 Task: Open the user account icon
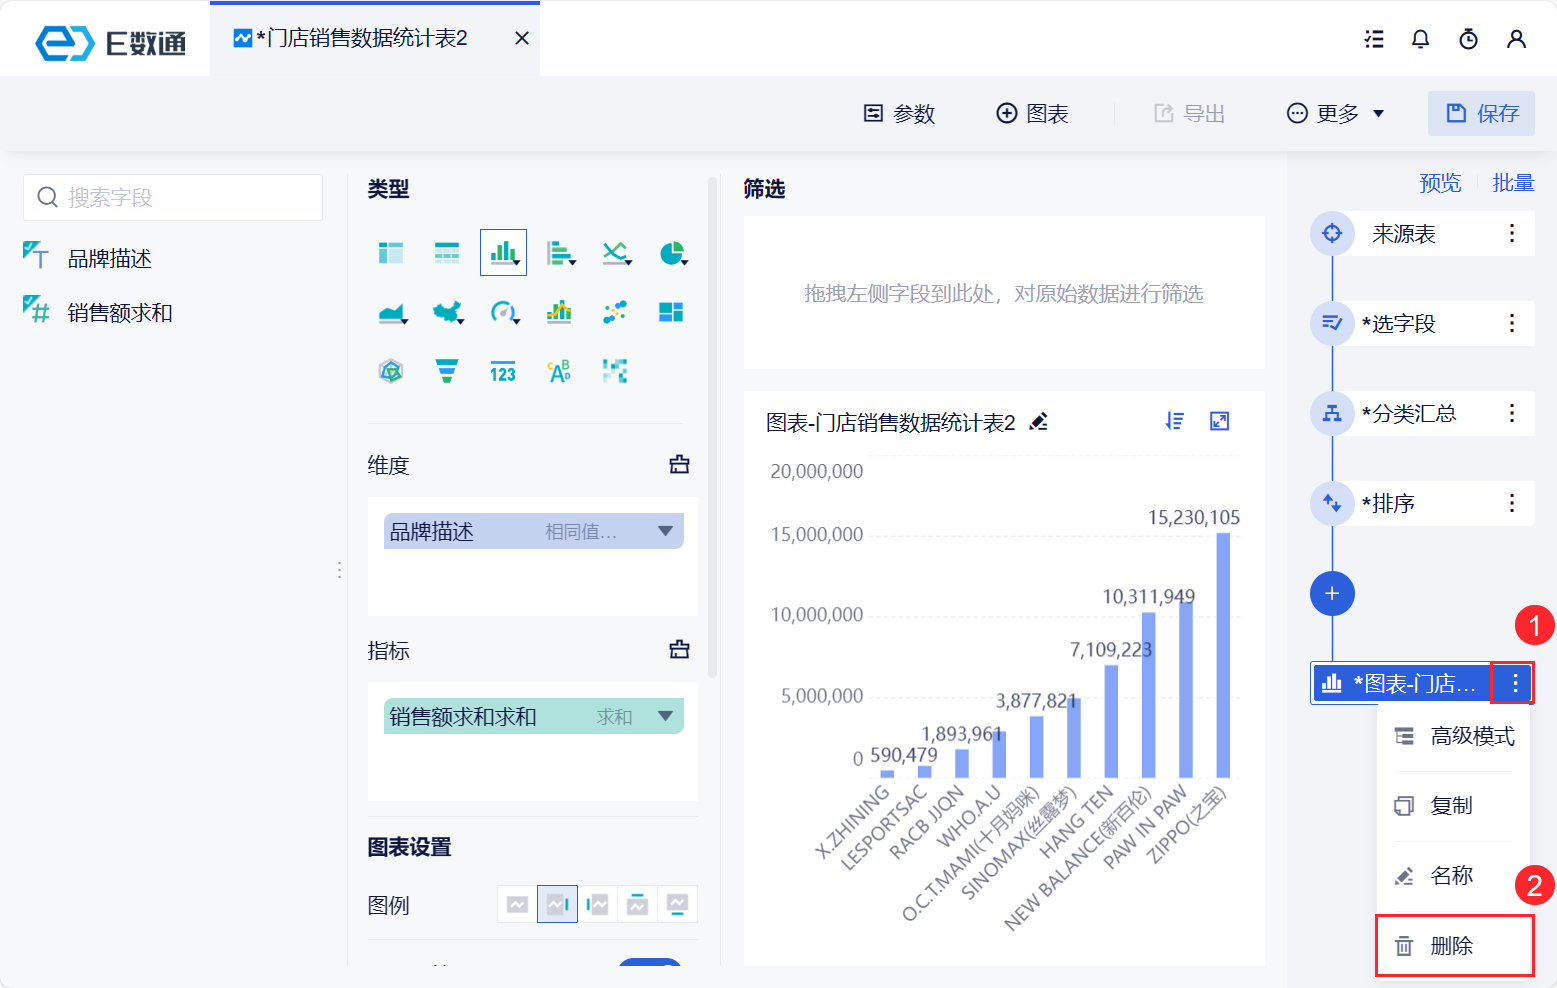1516,39
